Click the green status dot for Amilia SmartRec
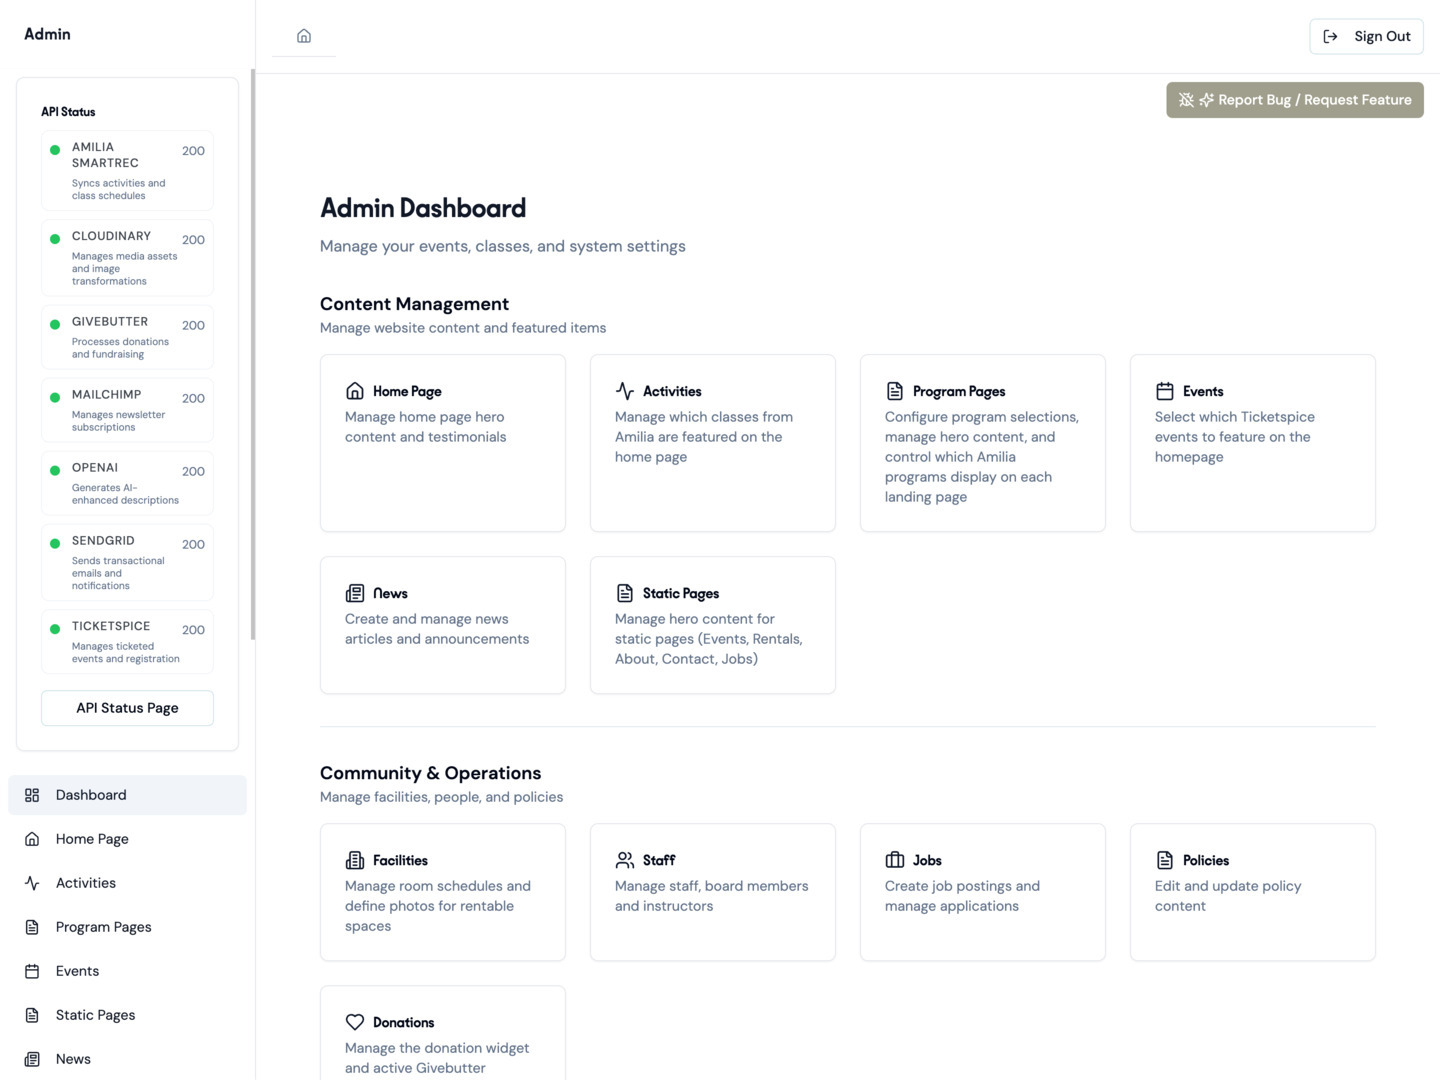1440x1080 pixels. pyautogui.click(x=55, y=151)
